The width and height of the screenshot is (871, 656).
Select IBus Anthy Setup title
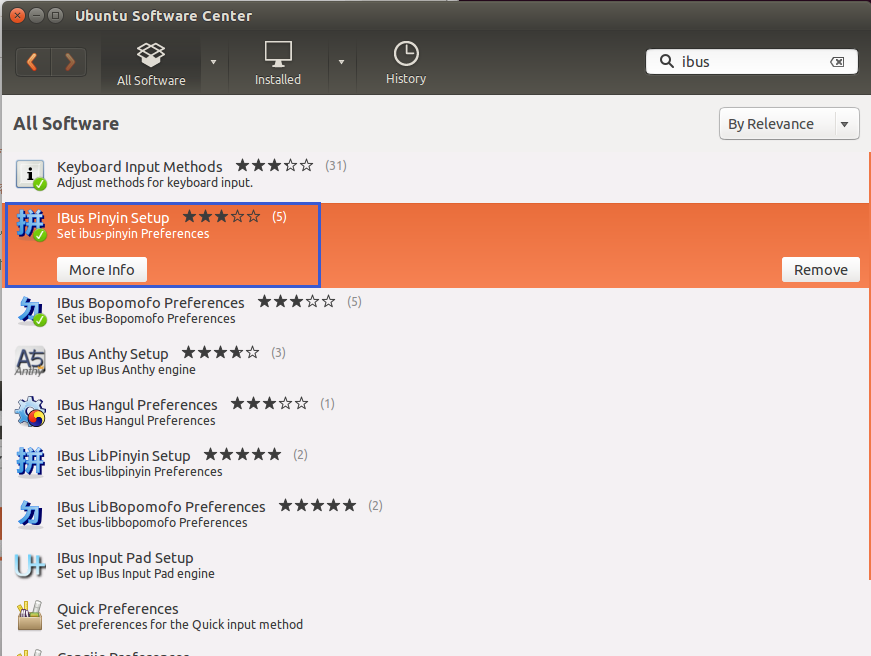[x=113, y=354]
